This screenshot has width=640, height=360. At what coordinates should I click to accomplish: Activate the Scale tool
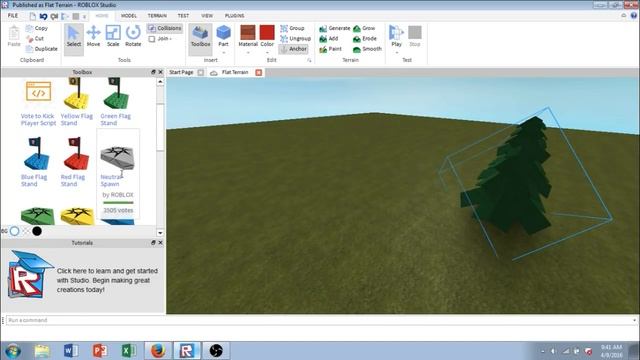[x=113, y=36]
